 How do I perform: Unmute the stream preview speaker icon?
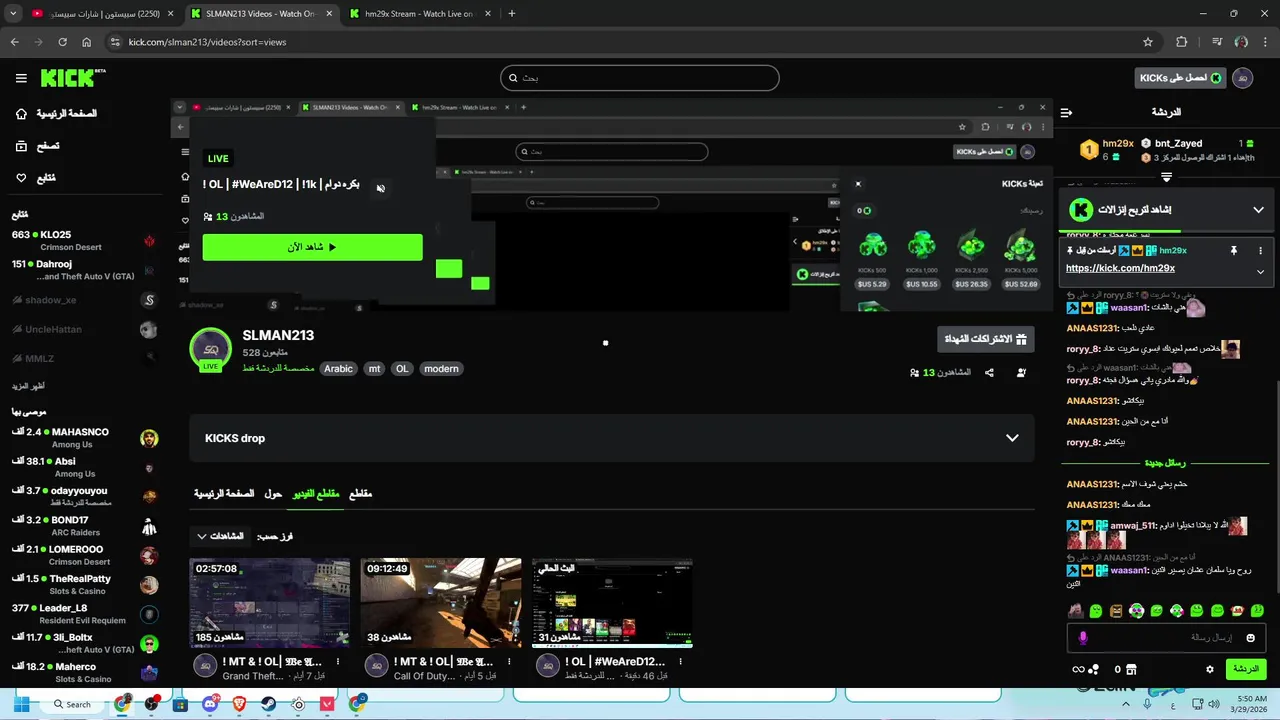pos(380,188)
